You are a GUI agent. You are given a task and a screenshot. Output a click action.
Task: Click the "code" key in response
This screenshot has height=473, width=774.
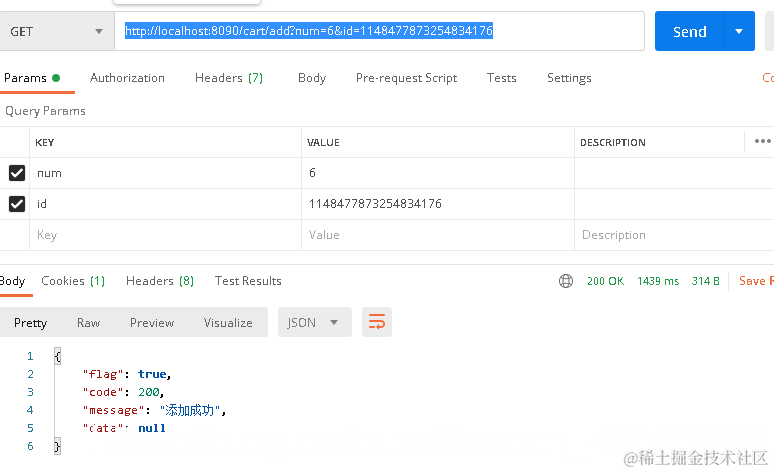click(102, 392)
